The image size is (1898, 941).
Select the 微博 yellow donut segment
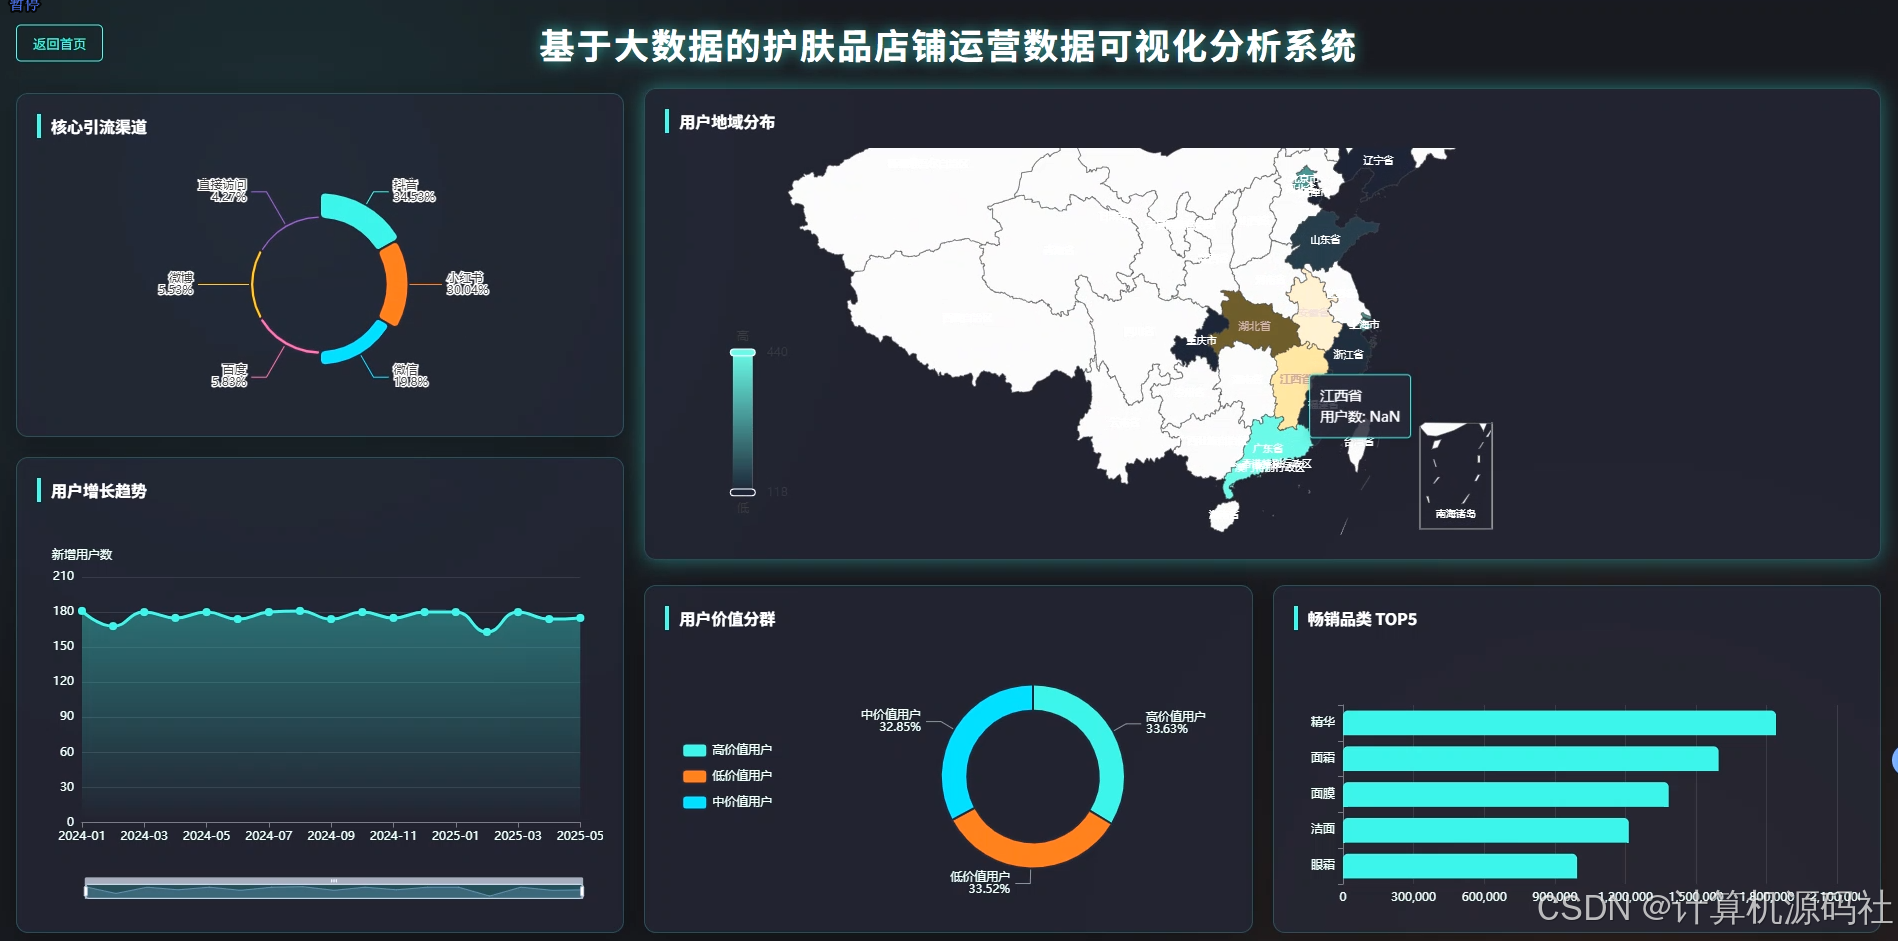[x=255, y=285]
